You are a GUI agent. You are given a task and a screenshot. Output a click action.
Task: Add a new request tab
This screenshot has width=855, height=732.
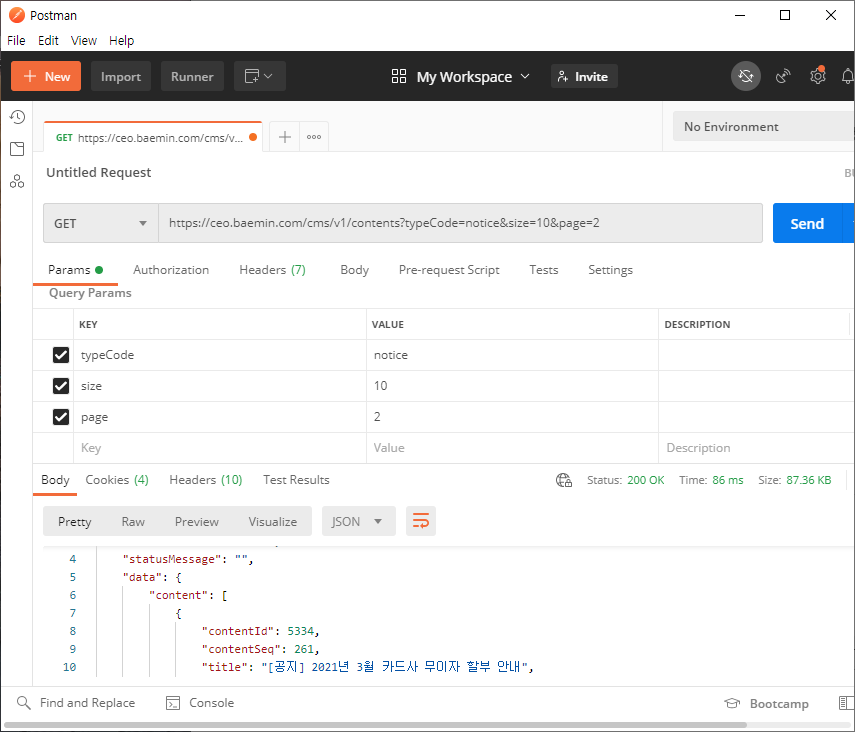pyautogui.click(x=285, y=137)
